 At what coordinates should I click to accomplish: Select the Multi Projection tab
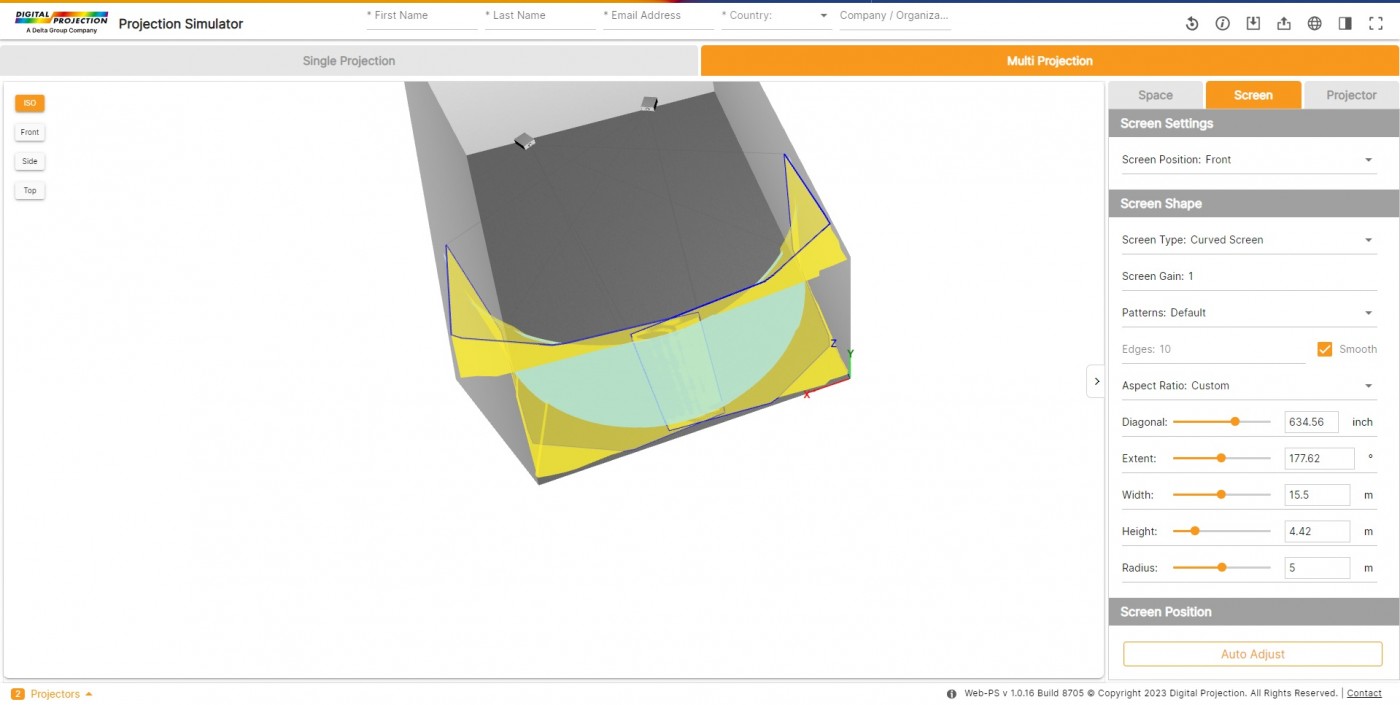(1050, 61)
